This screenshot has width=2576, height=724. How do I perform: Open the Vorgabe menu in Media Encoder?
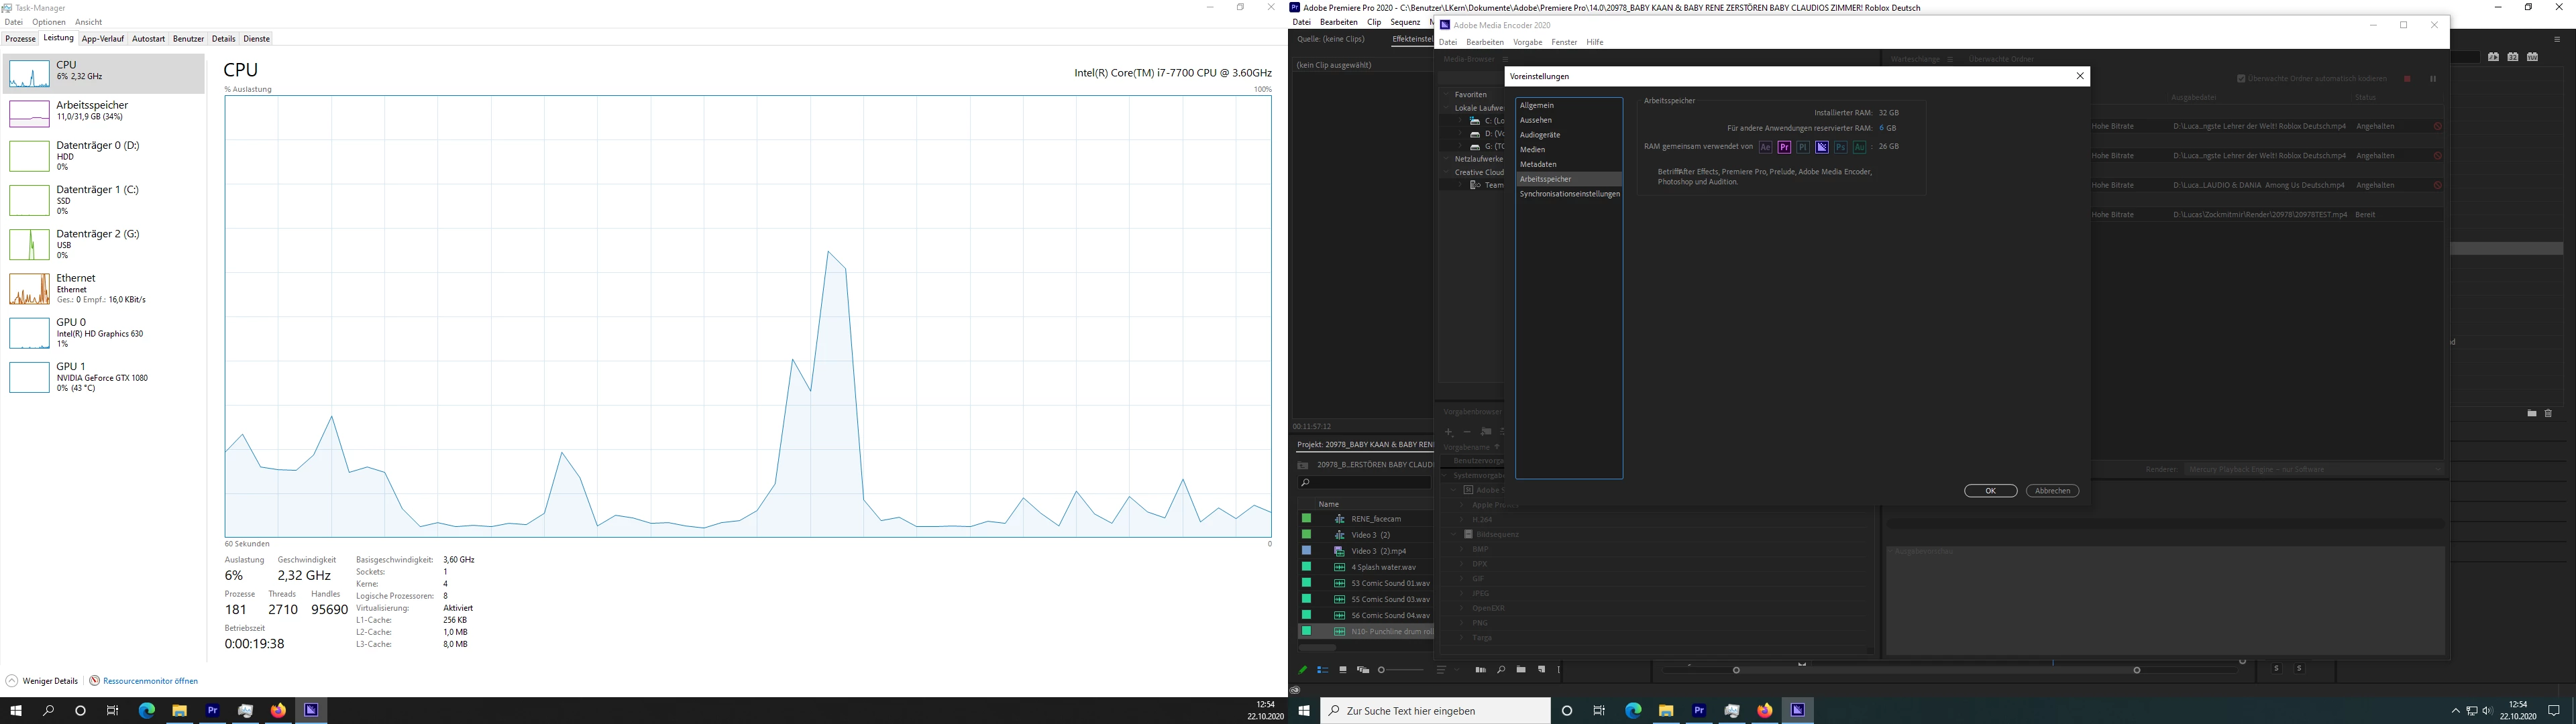pyautogui.click(x=1527, y=42)
